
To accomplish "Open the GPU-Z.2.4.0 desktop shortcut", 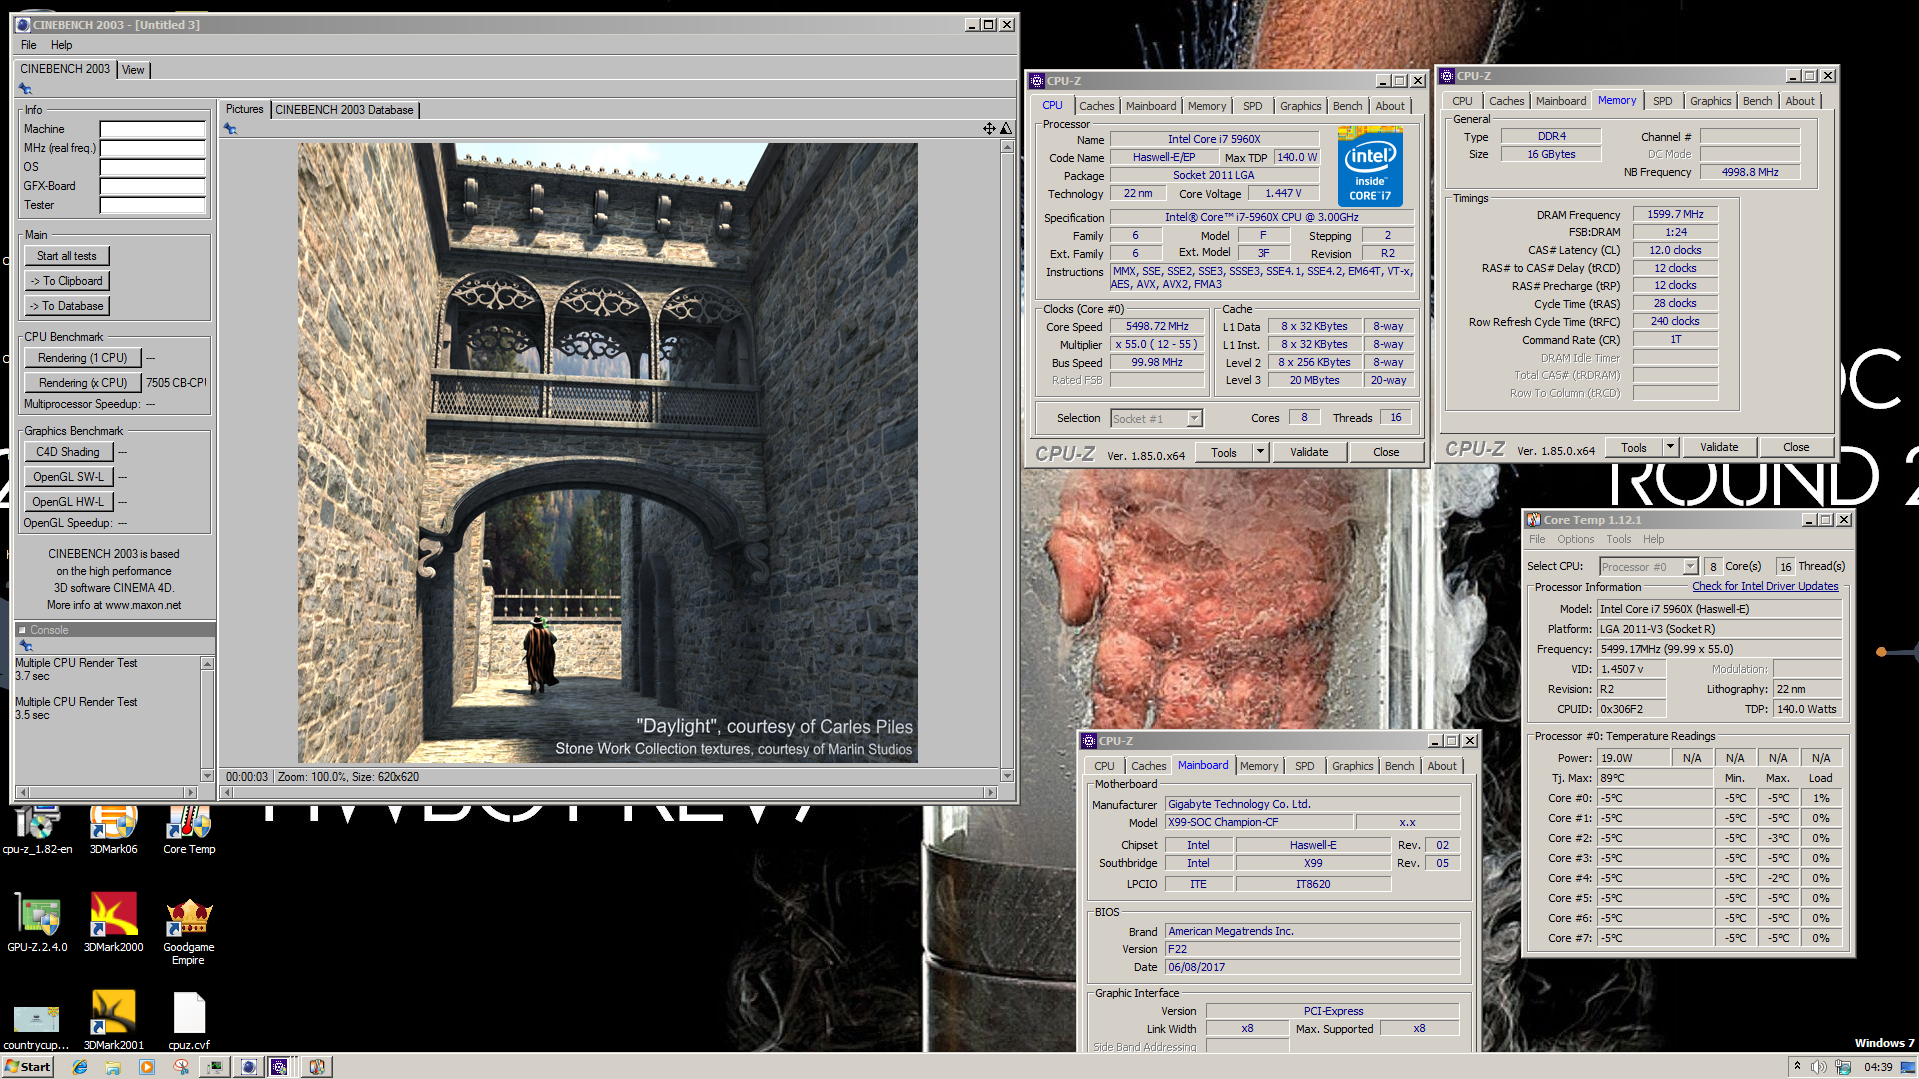I will pos(37,922).
